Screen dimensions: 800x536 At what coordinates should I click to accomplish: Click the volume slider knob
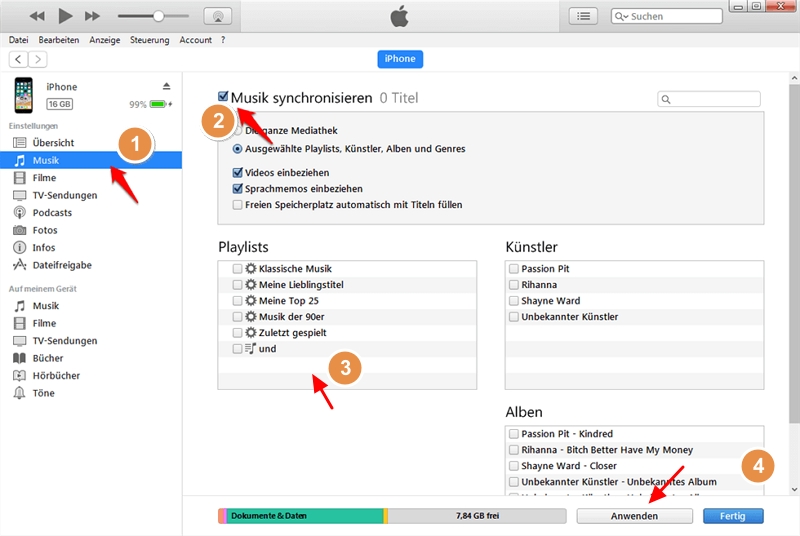[158, 16]
